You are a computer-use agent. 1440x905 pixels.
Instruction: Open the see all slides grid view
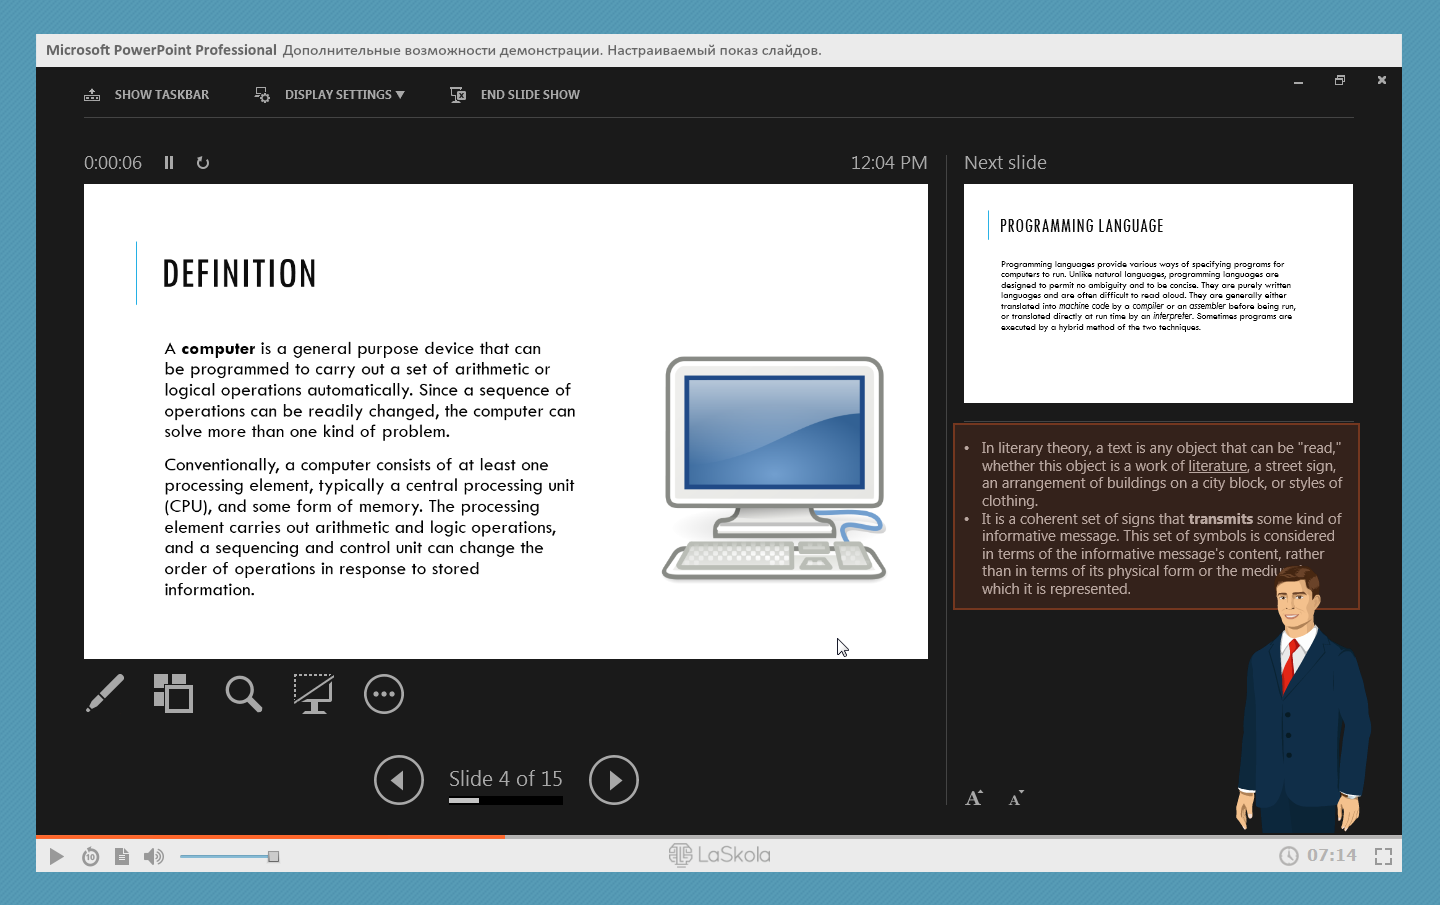point(173,693)
